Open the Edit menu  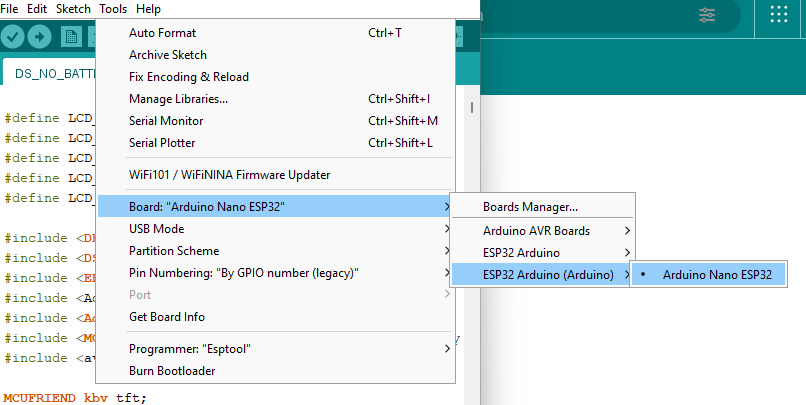[x=37, y=9]
